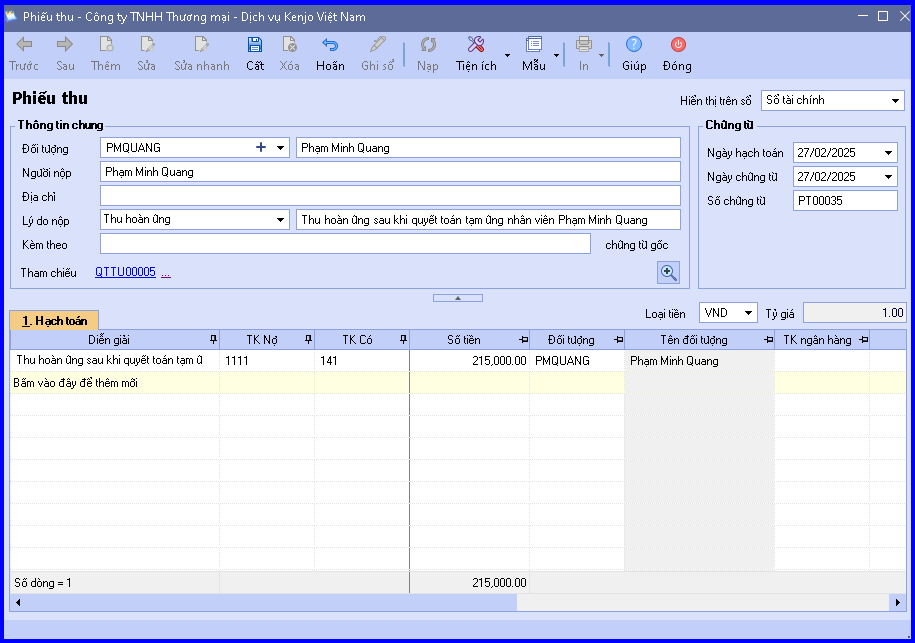Click the Mẫu template icon
Screen dimensions: 915x643
533,45
